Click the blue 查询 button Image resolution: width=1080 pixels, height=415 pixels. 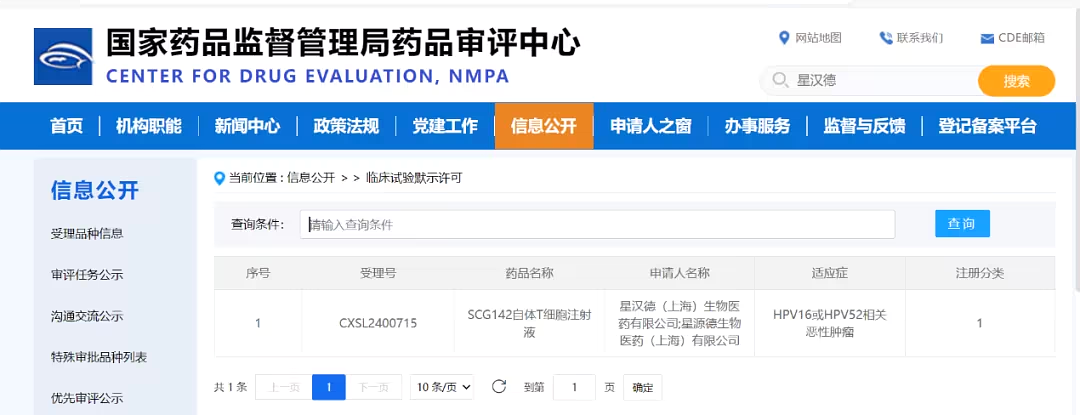pos(962,224)
